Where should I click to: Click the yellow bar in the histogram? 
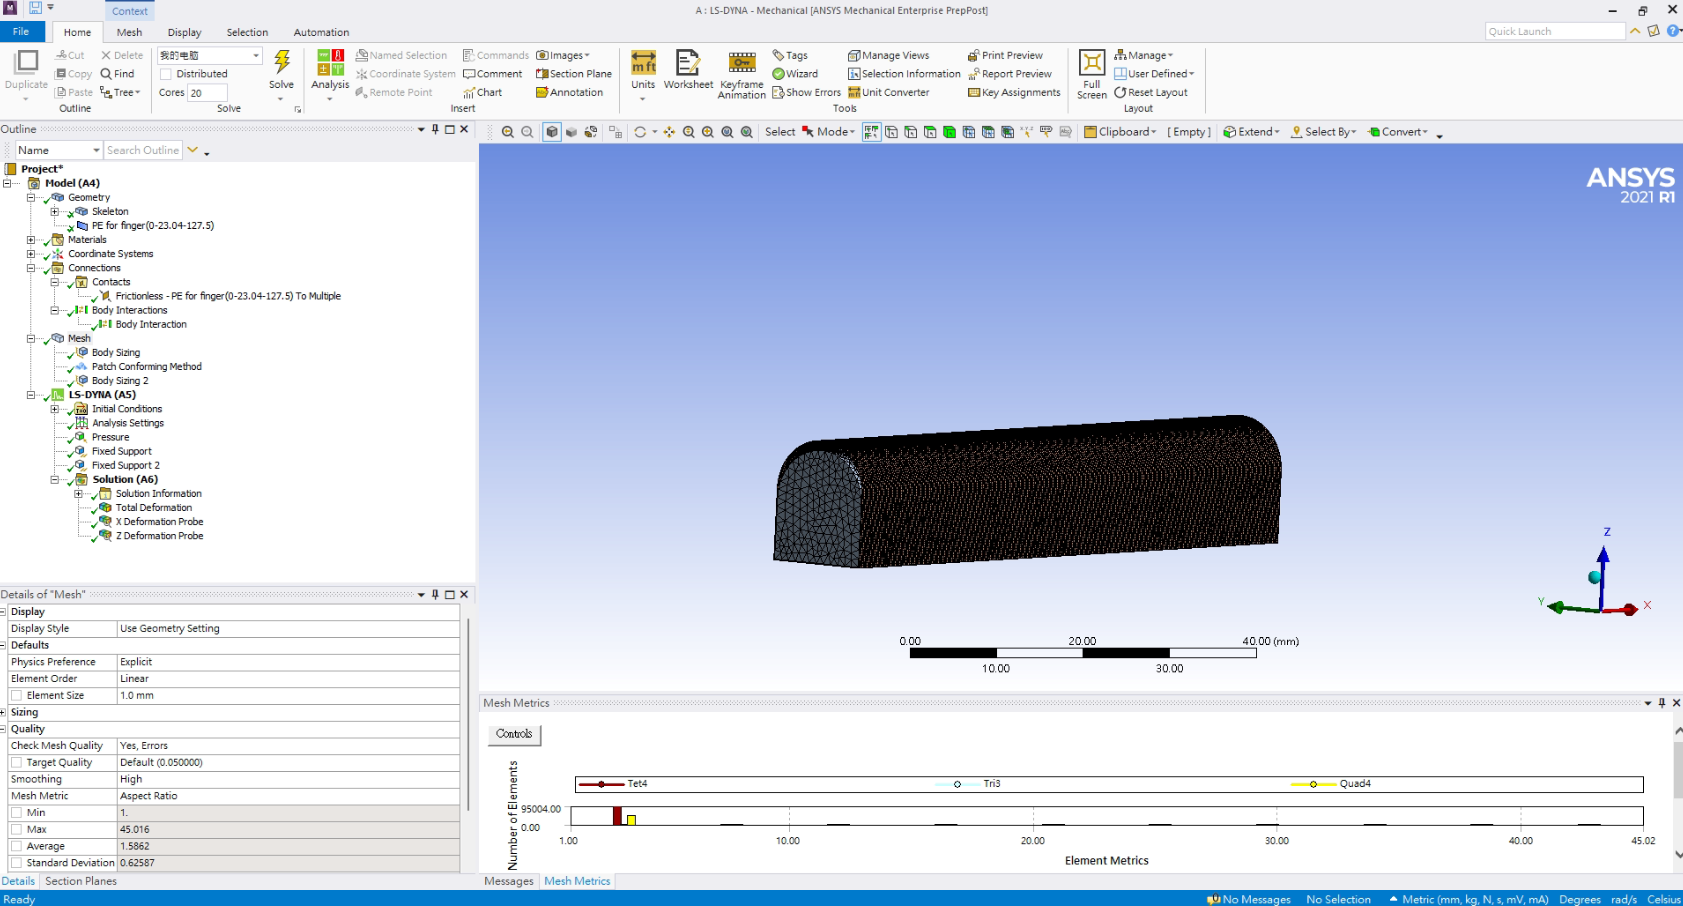(631, 819)
